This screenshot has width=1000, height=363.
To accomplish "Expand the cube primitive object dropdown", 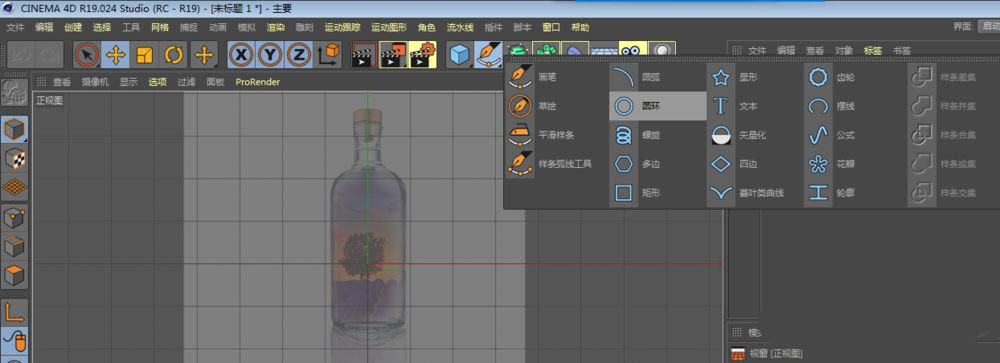I will pyautogui.click(x=459, y=55).
